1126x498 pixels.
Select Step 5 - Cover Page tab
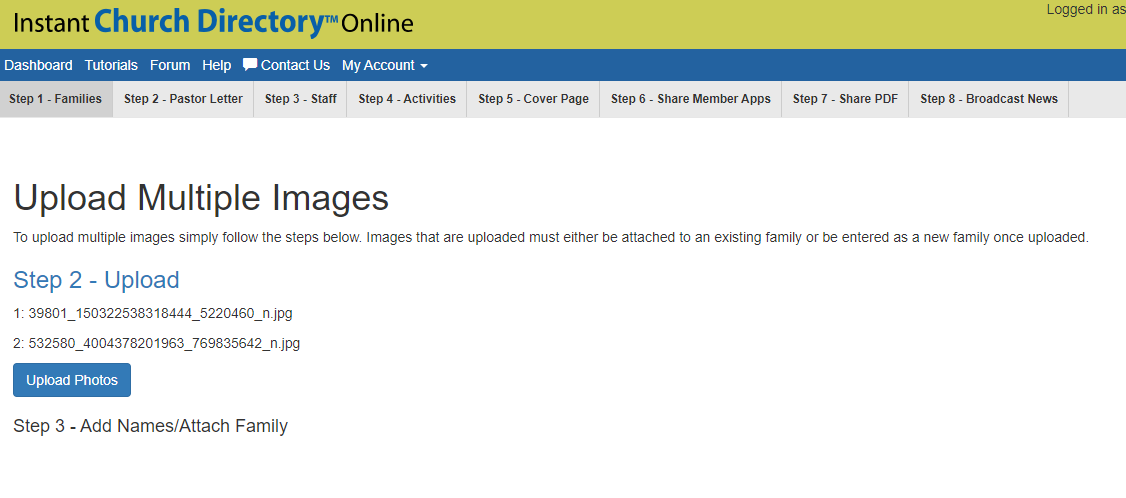534,99
